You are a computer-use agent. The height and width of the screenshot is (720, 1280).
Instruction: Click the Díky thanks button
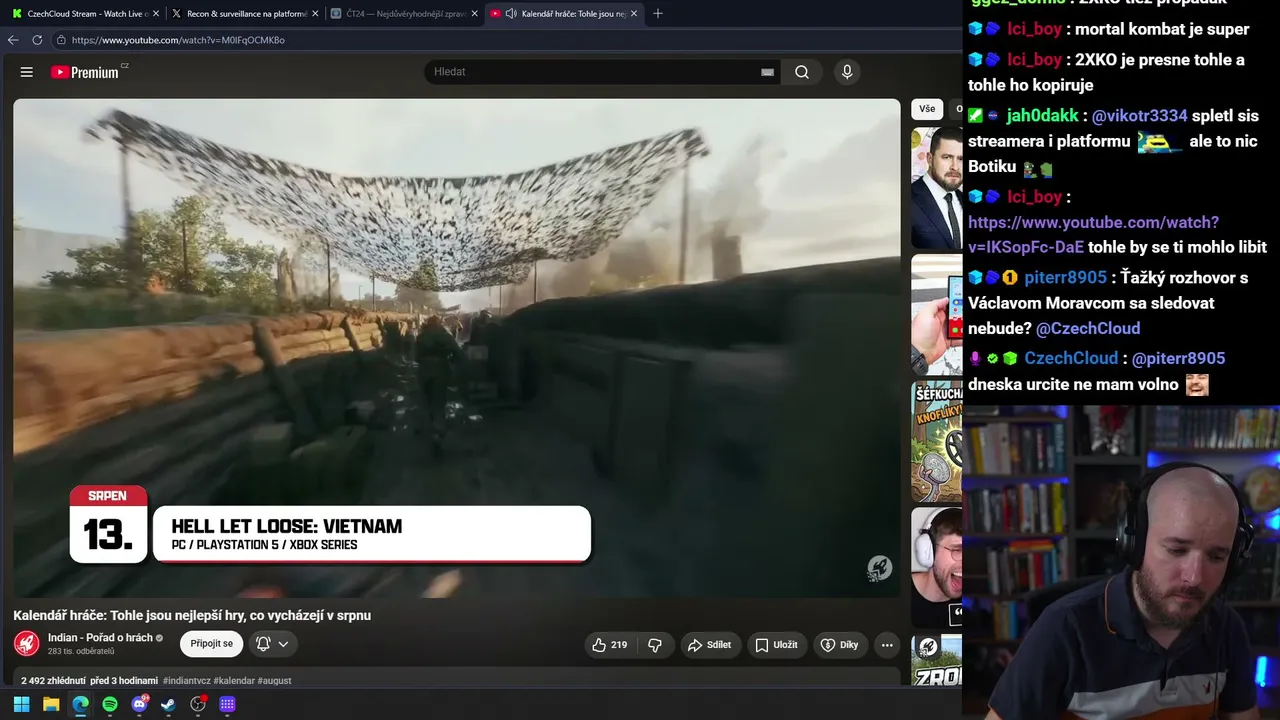tap(840, 645)
